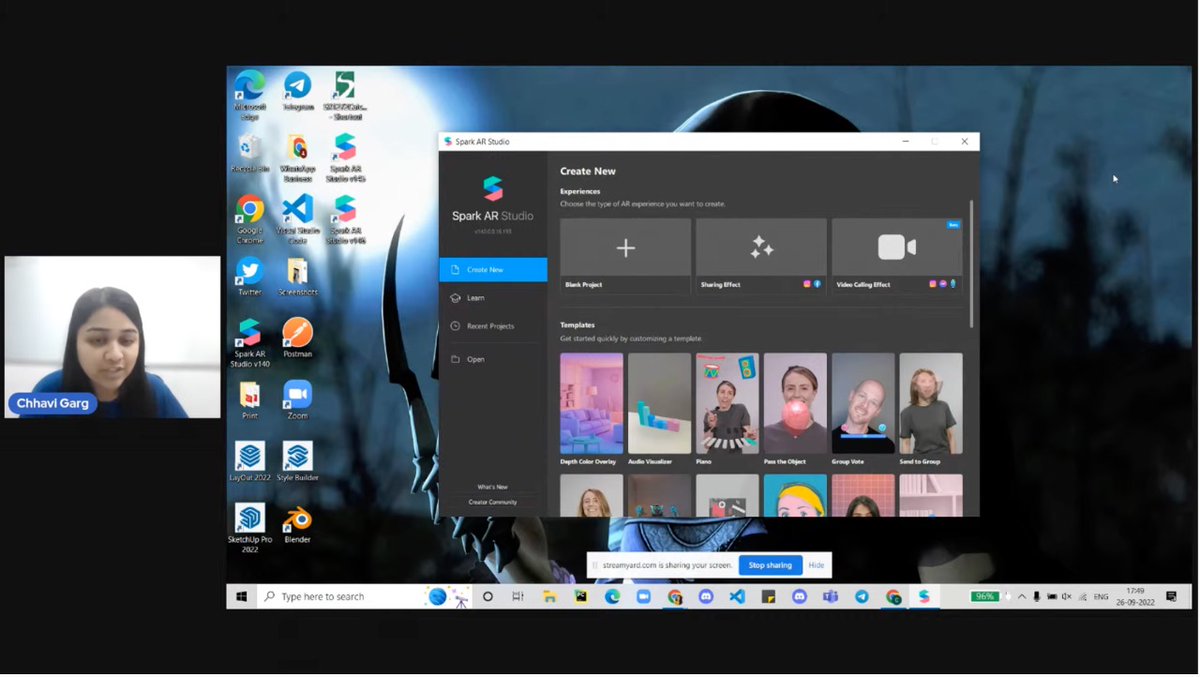The image size is (1200, 677).
Task: Open the Piano template
Action: pyautogui.click(x=727, y=409)
